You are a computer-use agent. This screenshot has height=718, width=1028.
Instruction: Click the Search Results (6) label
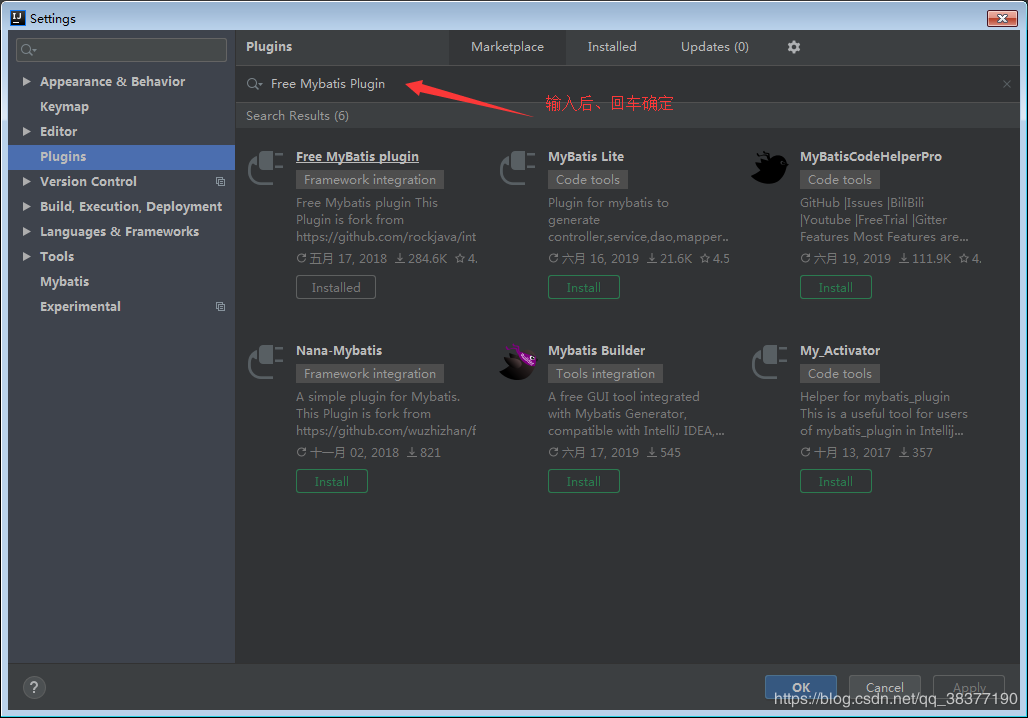click(x=298, y=116)
